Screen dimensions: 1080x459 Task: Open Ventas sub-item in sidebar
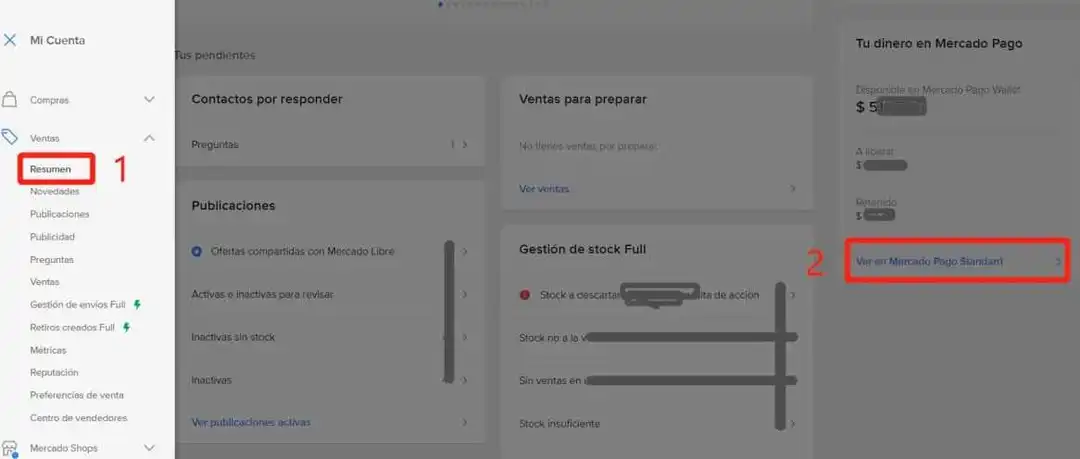(x=45, y=282)
